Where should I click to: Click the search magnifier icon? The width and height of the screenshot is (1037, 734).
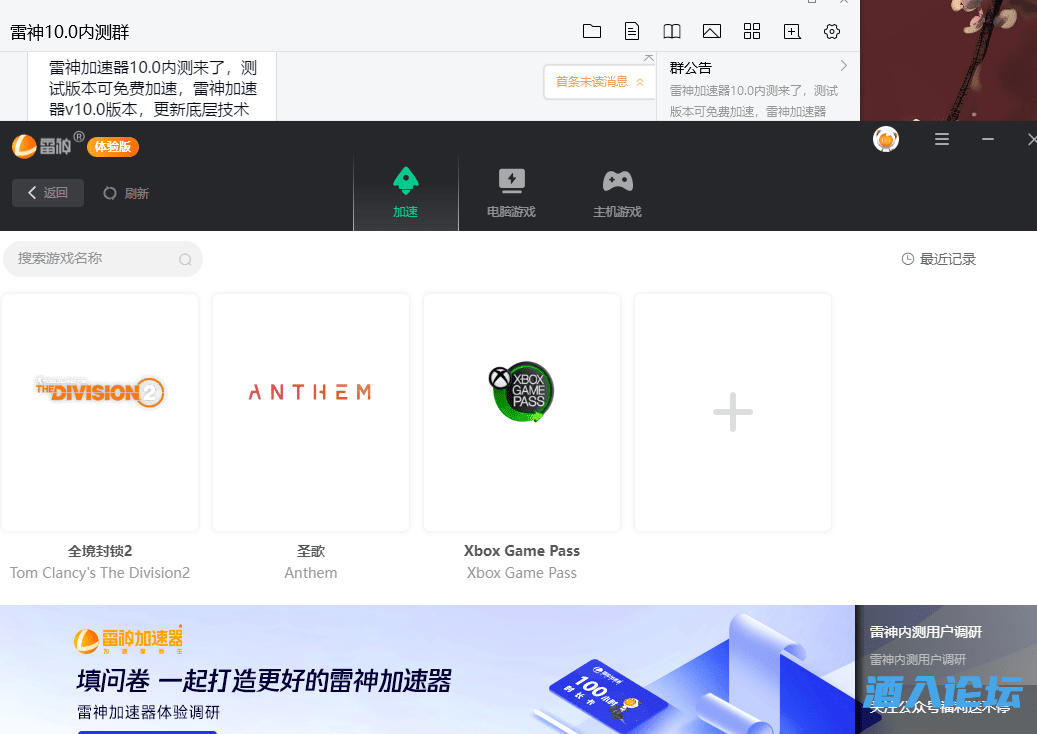pyautogui.click(x=185, y=259)
